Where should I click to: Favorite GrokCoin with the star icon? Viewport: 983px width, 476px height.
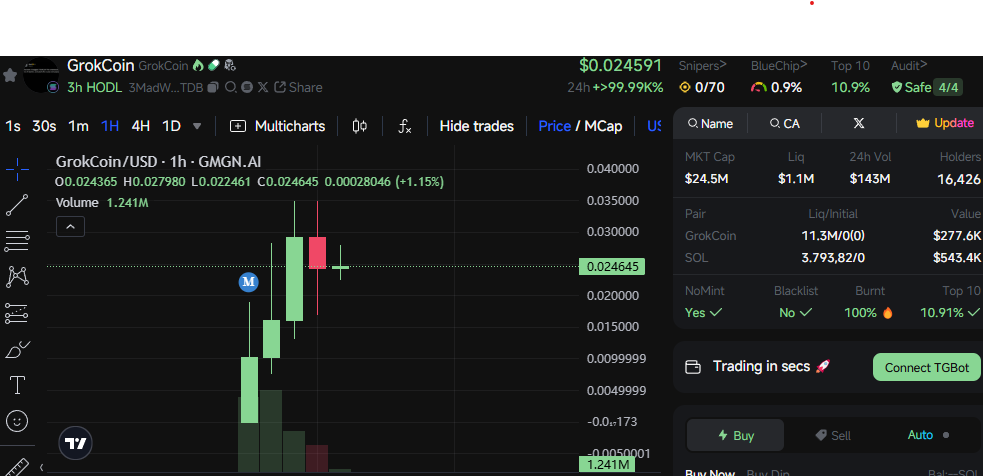pos(10,75)
